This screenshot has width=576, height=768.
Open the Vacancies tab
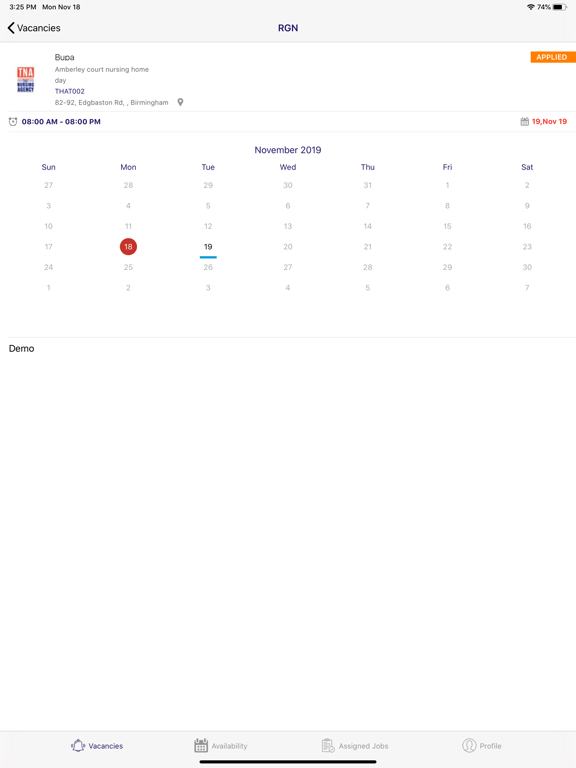click(x=97, y=746)
